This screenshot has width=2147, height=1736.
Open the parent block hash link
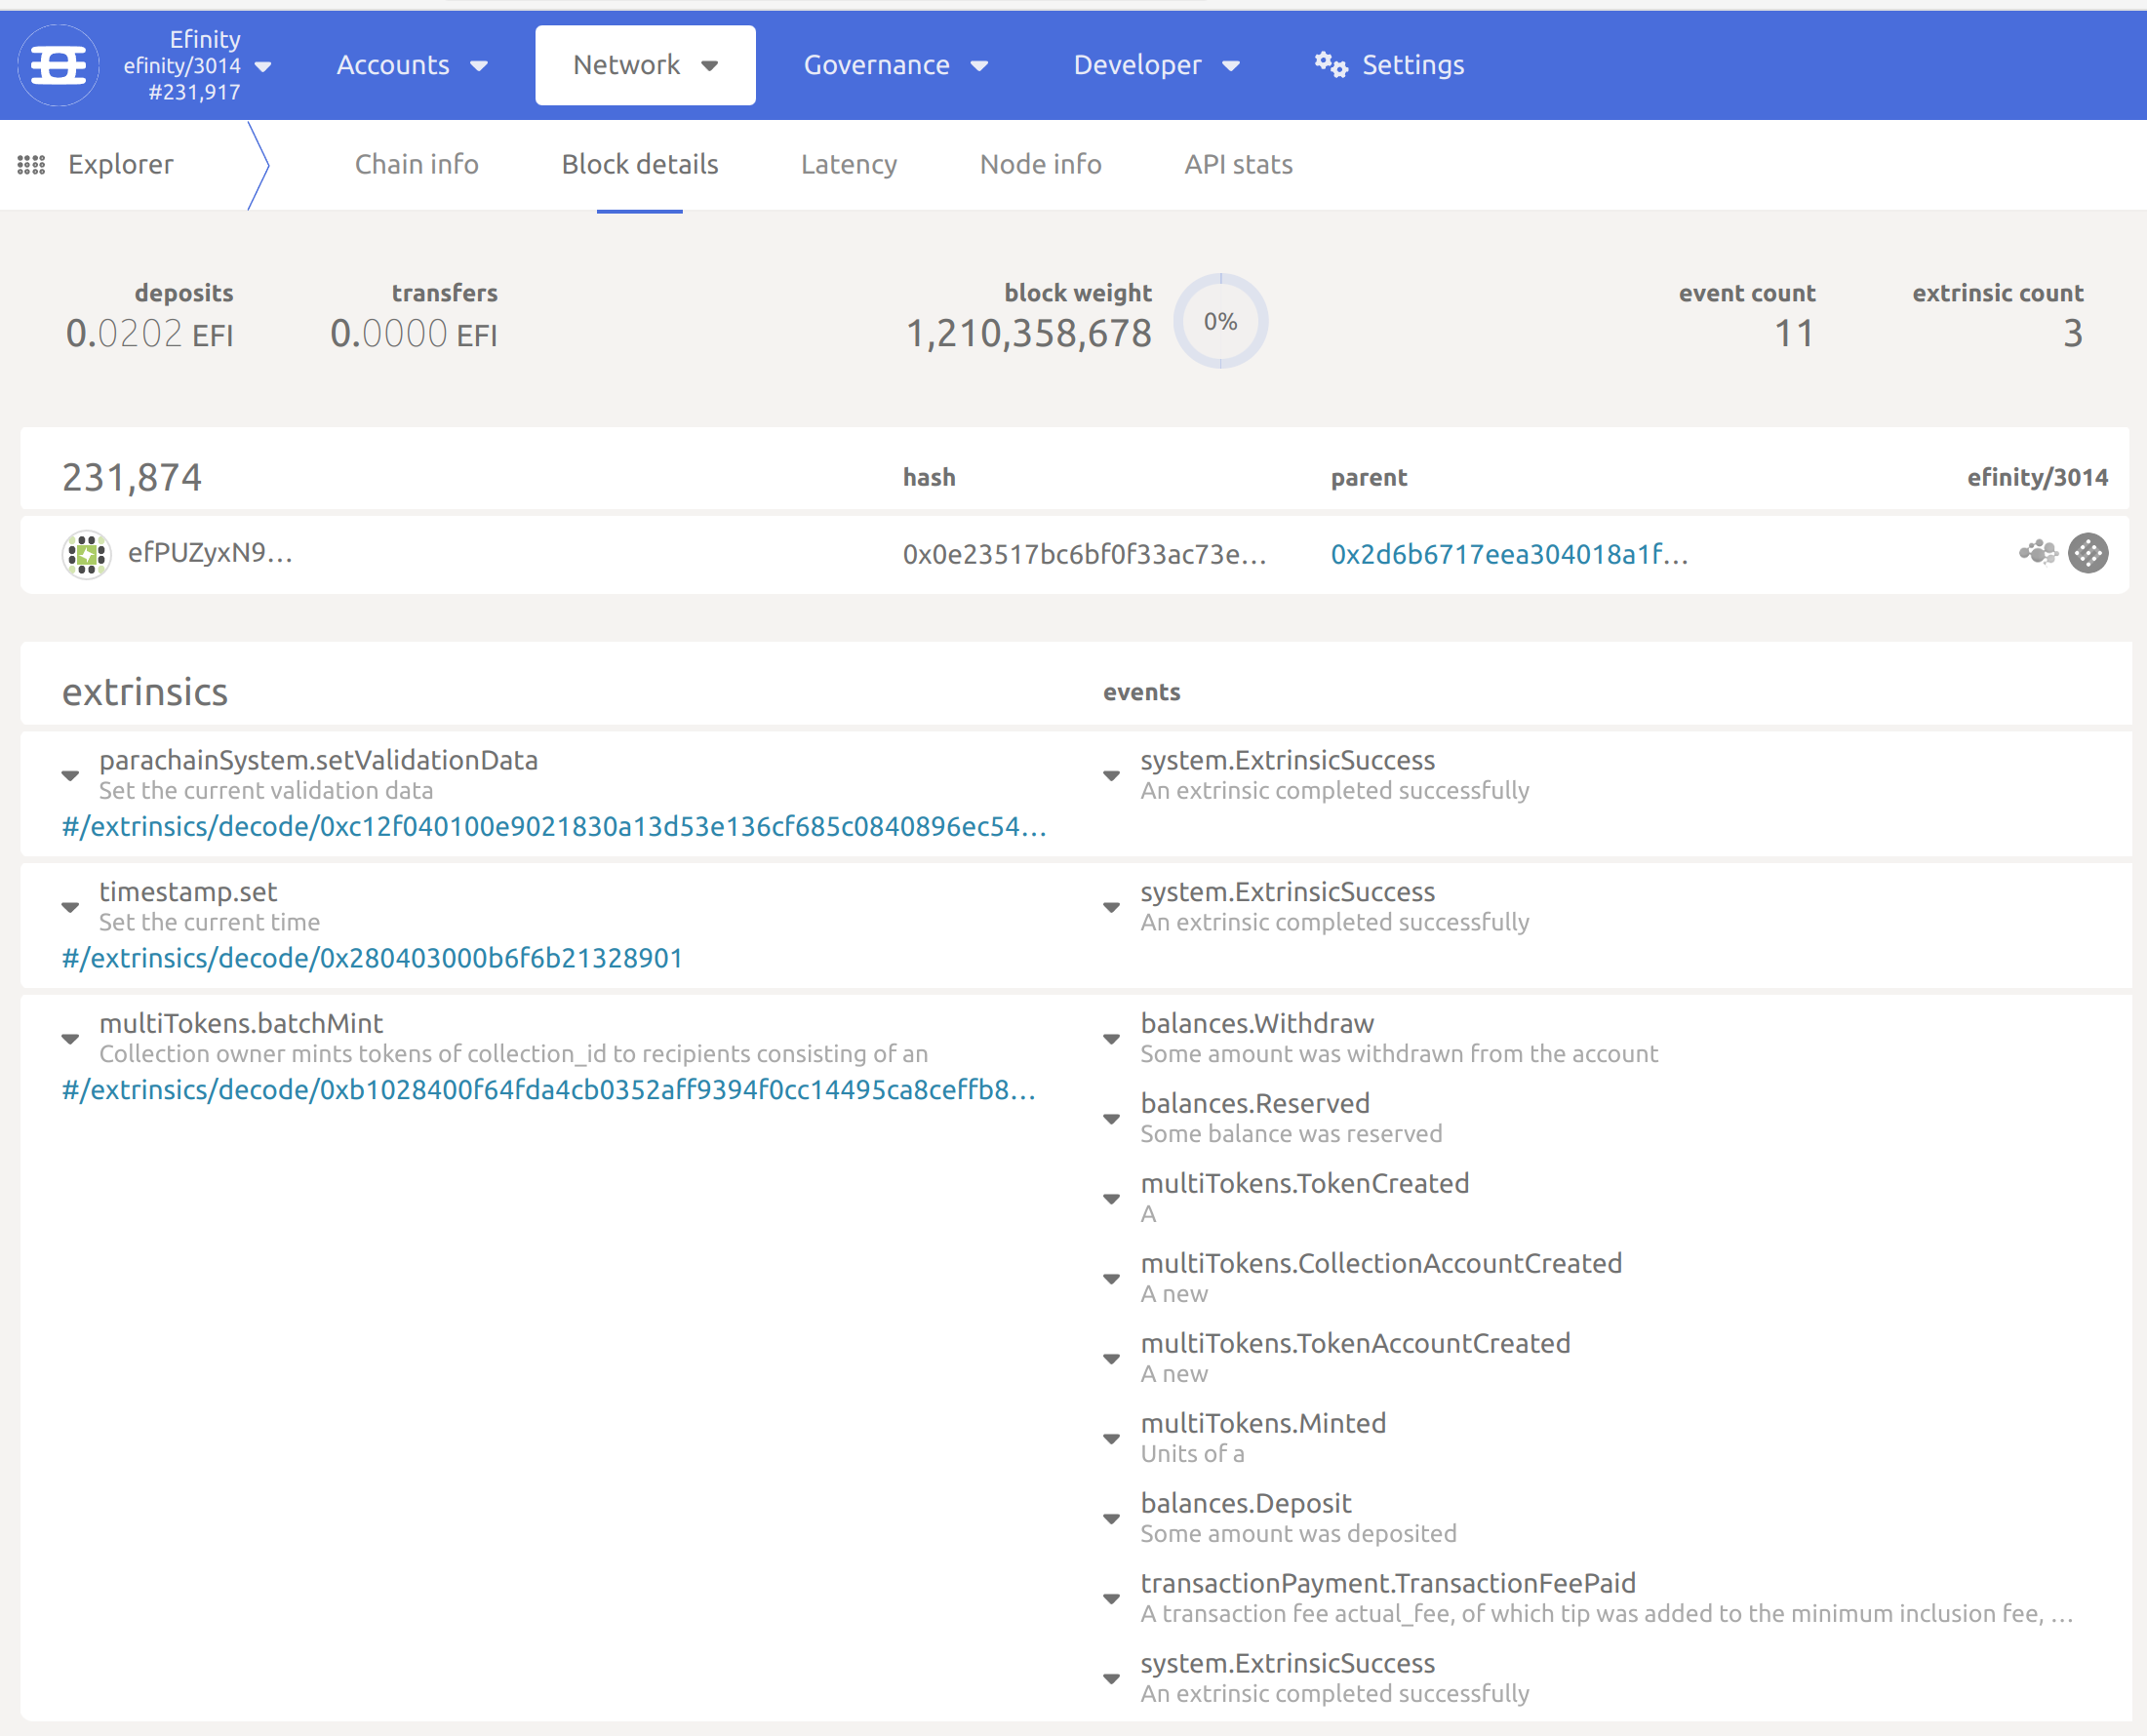click(x=1509, y=554)
